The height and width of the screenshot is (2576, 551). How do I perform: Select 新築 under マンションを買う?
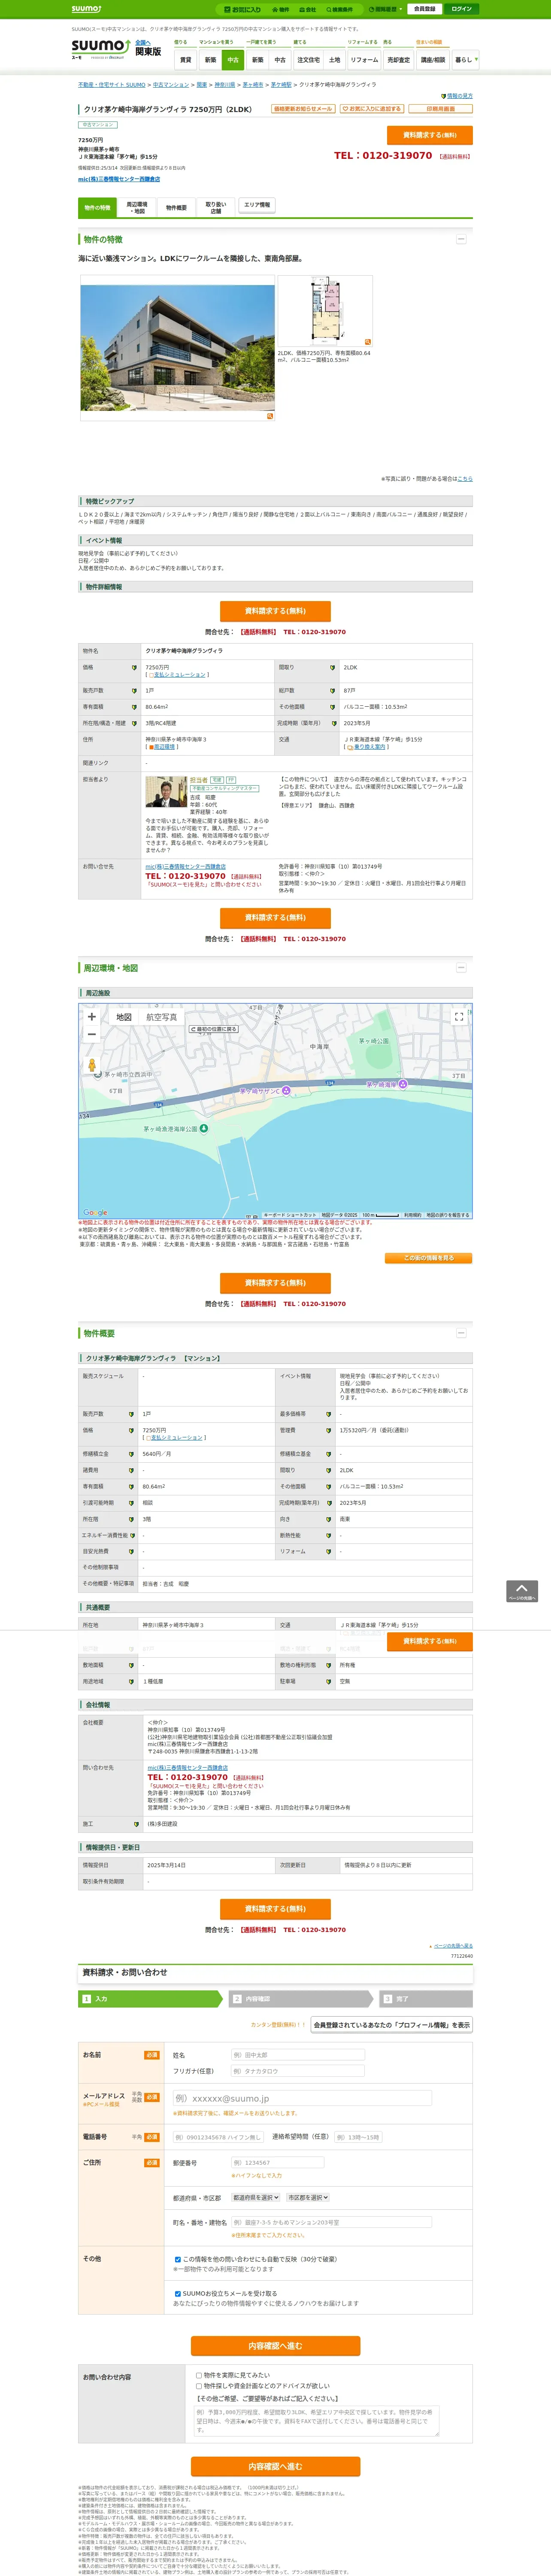[210, 60]
